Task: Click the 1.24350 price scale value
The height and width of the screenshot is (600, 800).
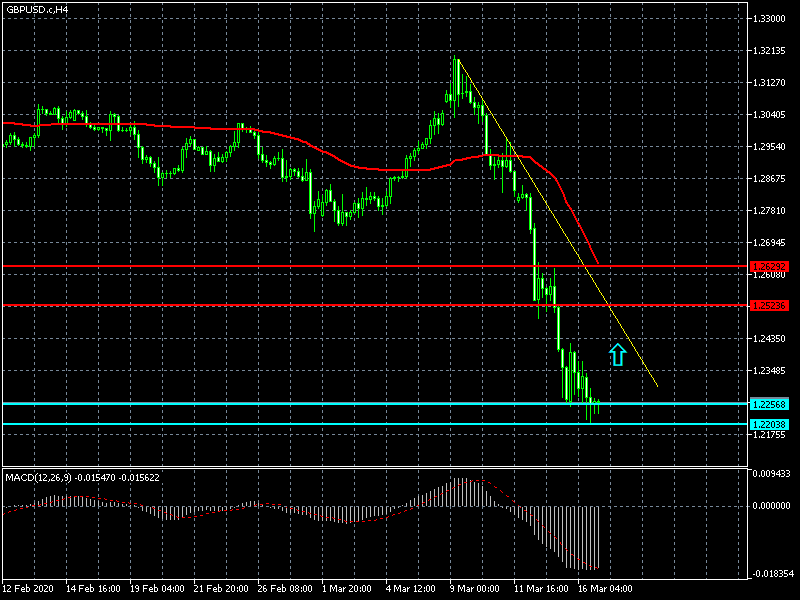Action: tap(774, 340)
